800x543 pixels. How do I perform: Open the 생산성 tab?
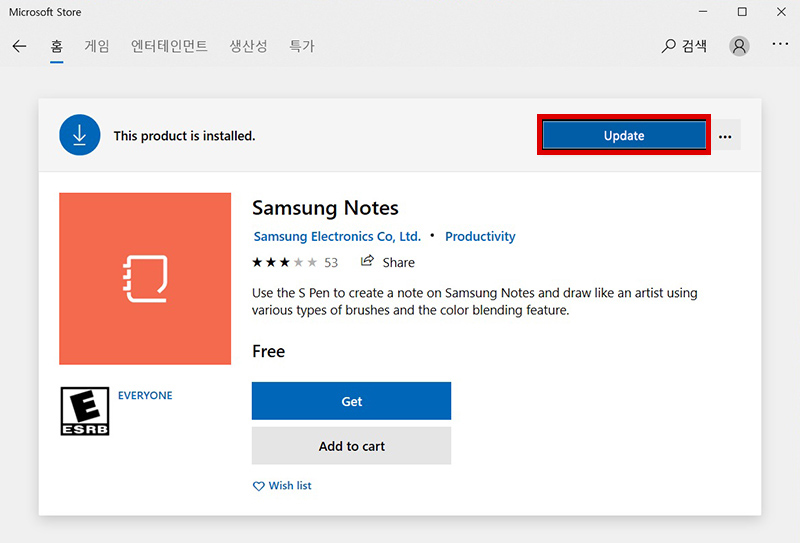point(248,46)
